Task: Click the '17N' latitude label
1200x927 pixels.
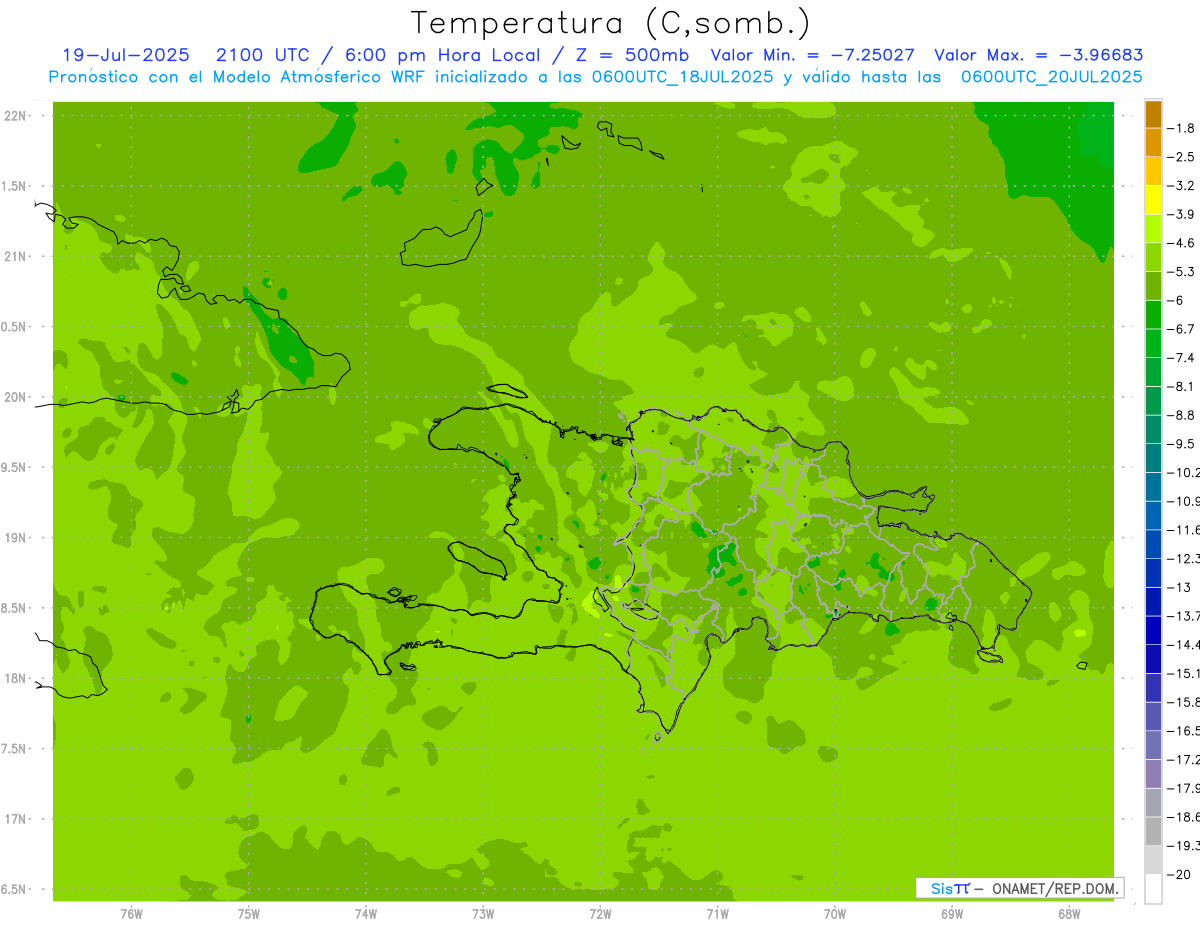Action: (14, 819)
